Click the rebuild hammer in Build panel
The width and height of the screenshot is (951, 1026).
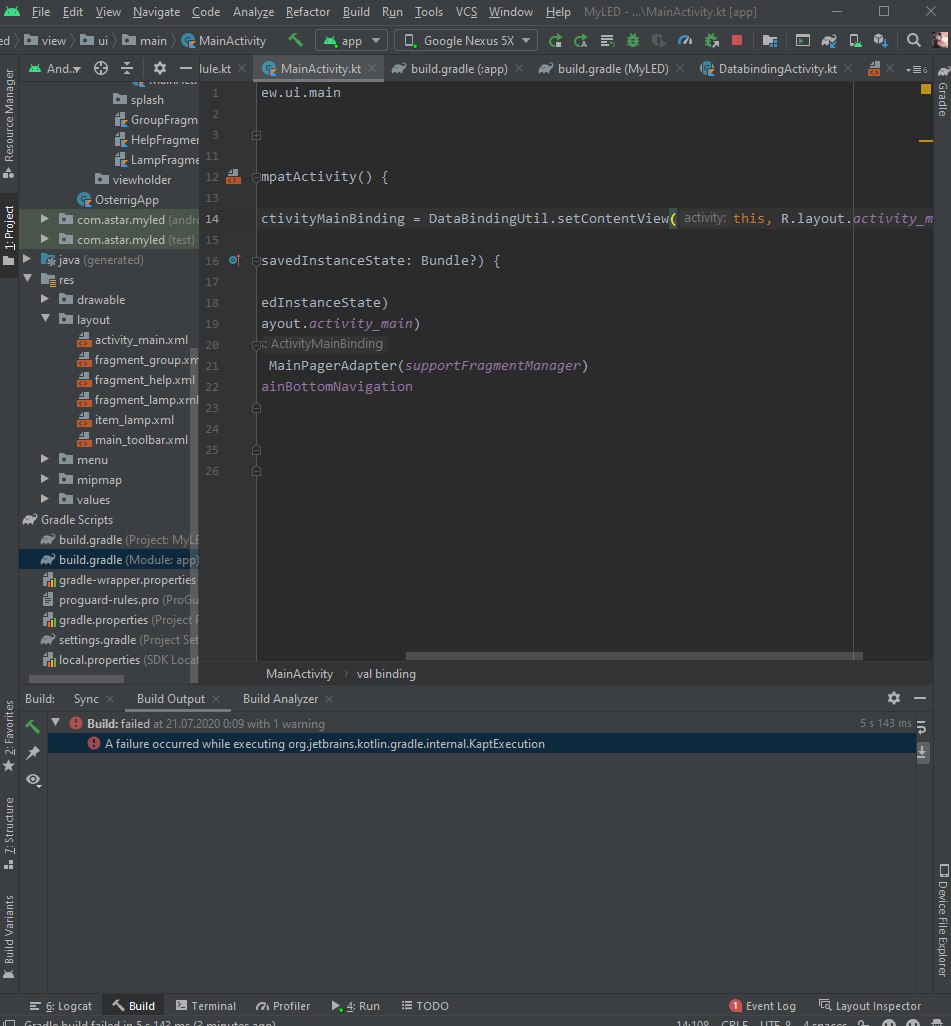tap(33, 726)
